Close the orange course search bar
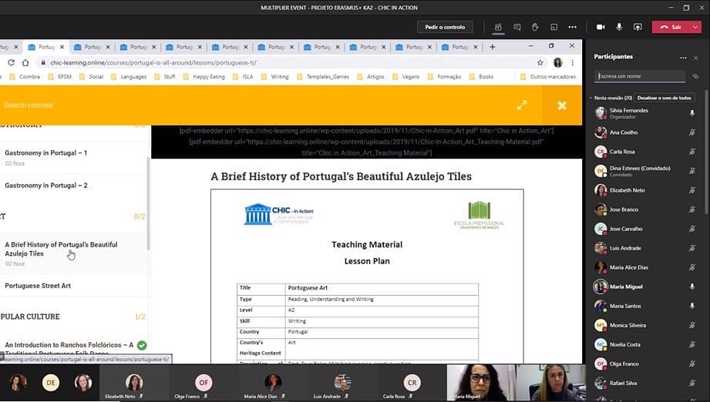The height and width of the screenshot is (402, 710). [x=562, y=105]
